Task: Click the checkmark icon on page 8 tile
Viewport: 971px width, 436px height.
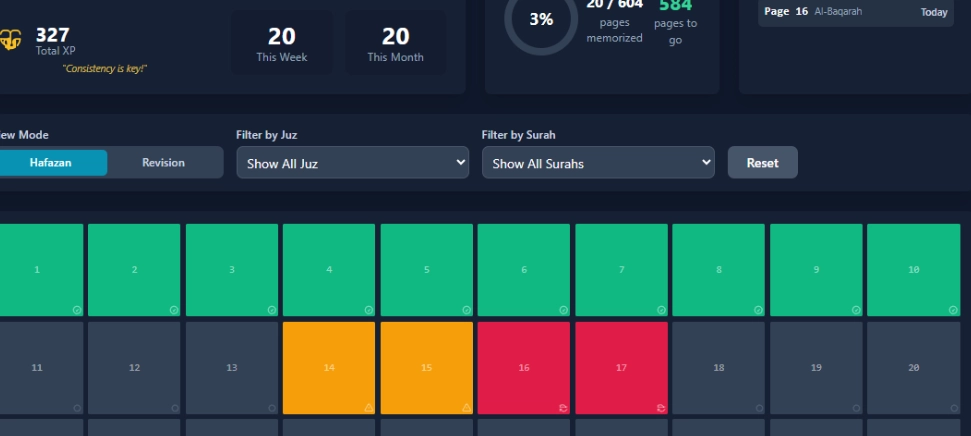Action: point(759,310)
